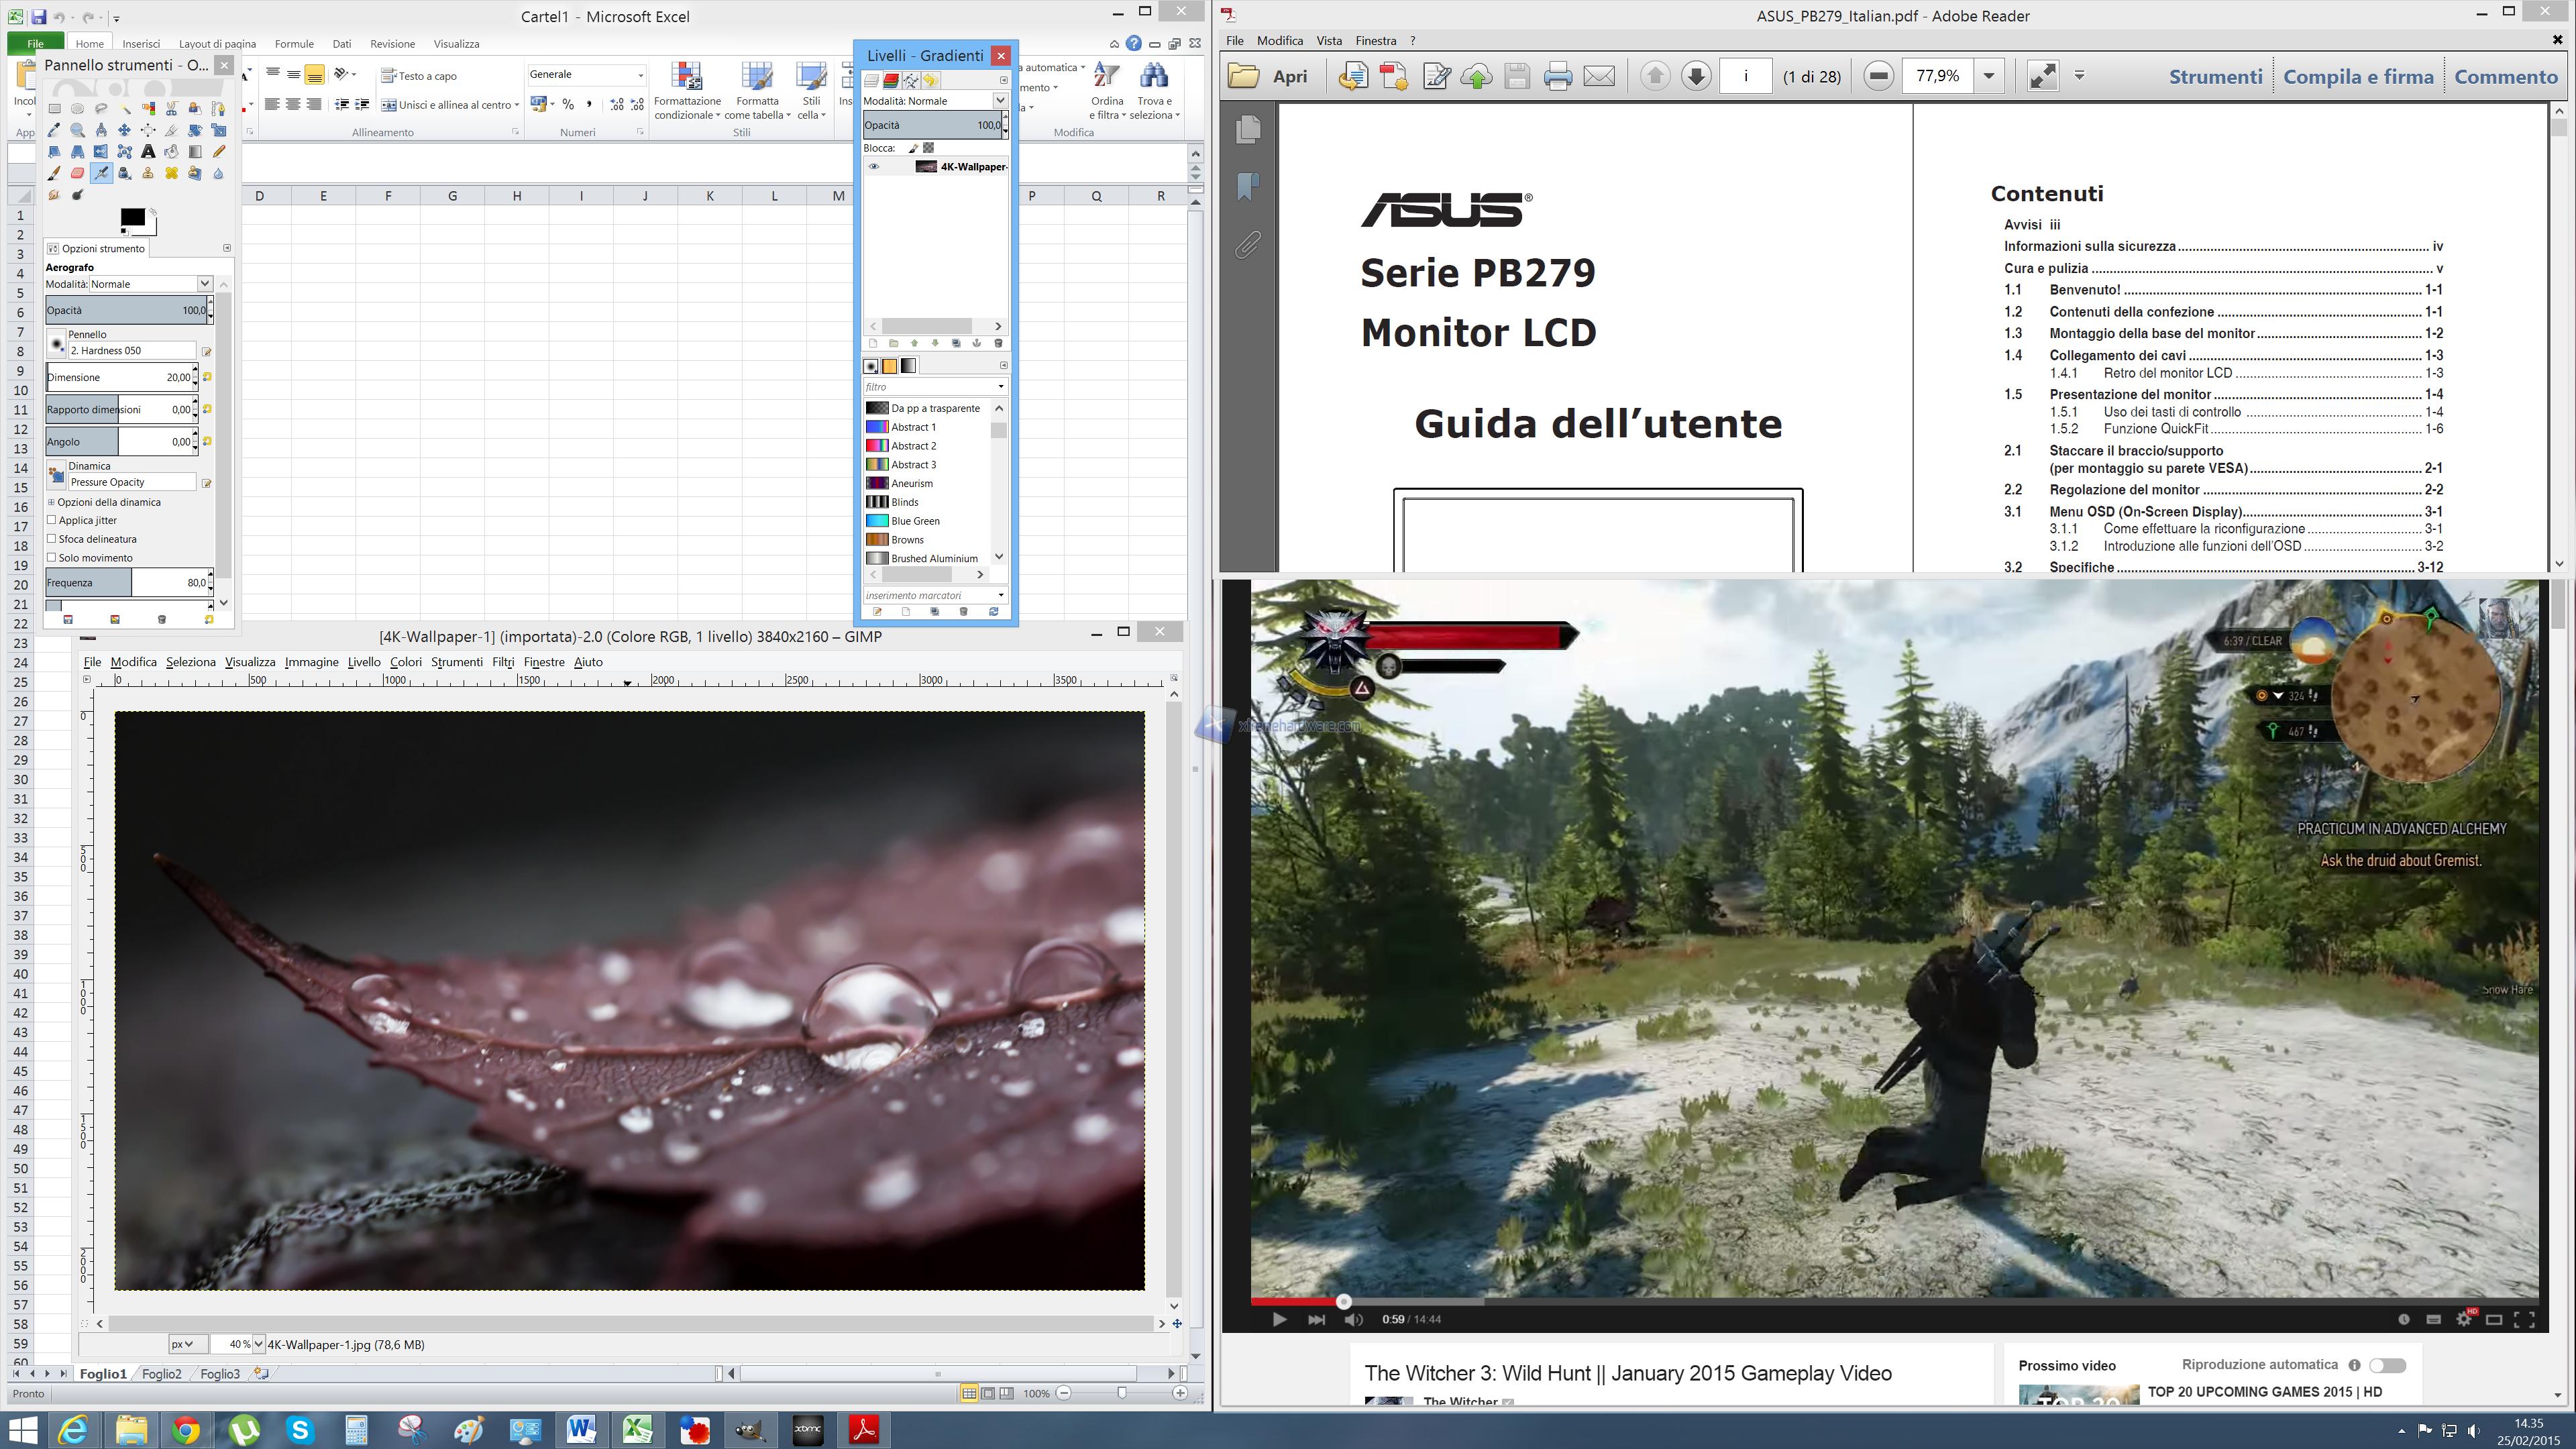This screenshot has height=1449, width=2576.
Task: Select the Text tool in GIMP toolbox
Action: point(148,152)
